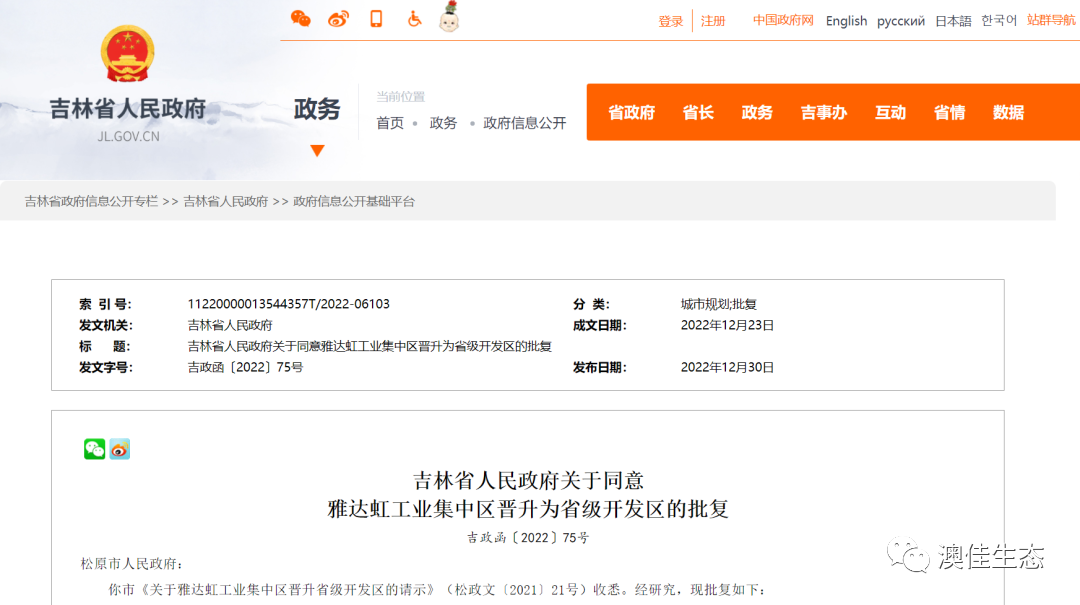This screenshot has height=605, width=1080.
Task: Navigate to 政府信息公开 breadcrumb item
Action: click(x=524, y=123)
